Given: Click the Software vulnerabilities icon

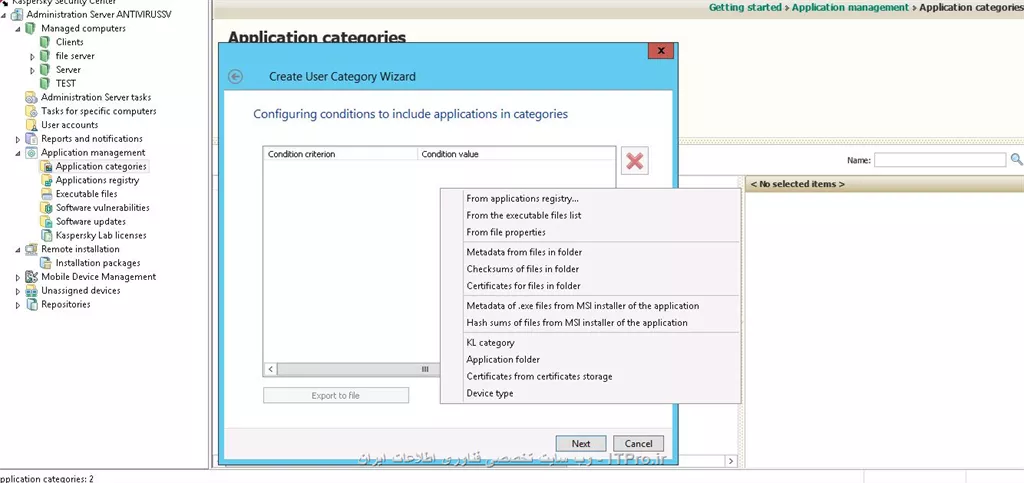Looking at the screenshot, I should [x=46, y=208].
